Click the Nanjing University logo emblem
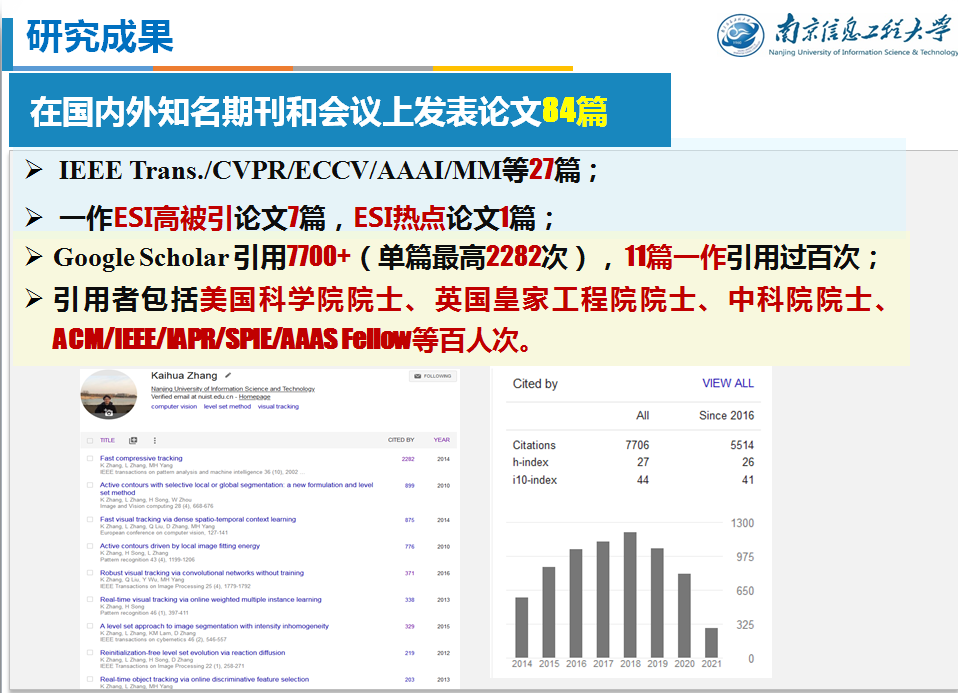Image resolution: width=958 pixels, height=693 pixels. 739,35
